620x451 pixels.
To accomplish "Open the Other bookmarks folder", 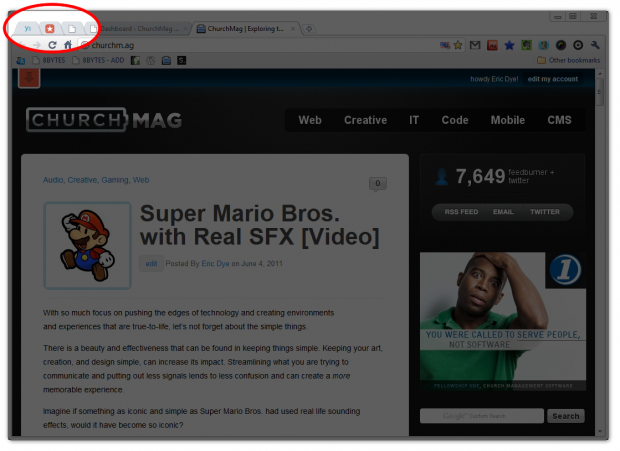I will 569,60.
